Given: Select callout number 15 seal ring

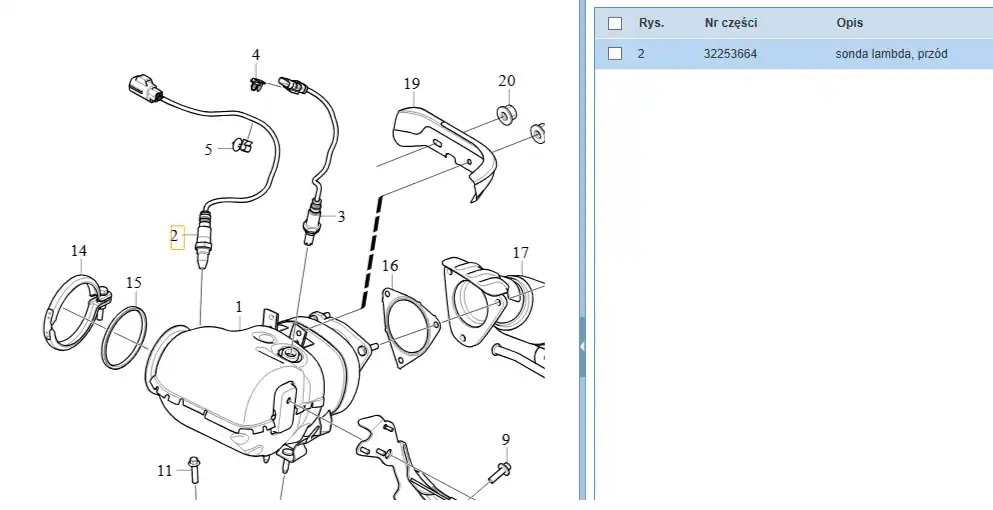Looking at the screenshot, I should (x=134, y=283).
